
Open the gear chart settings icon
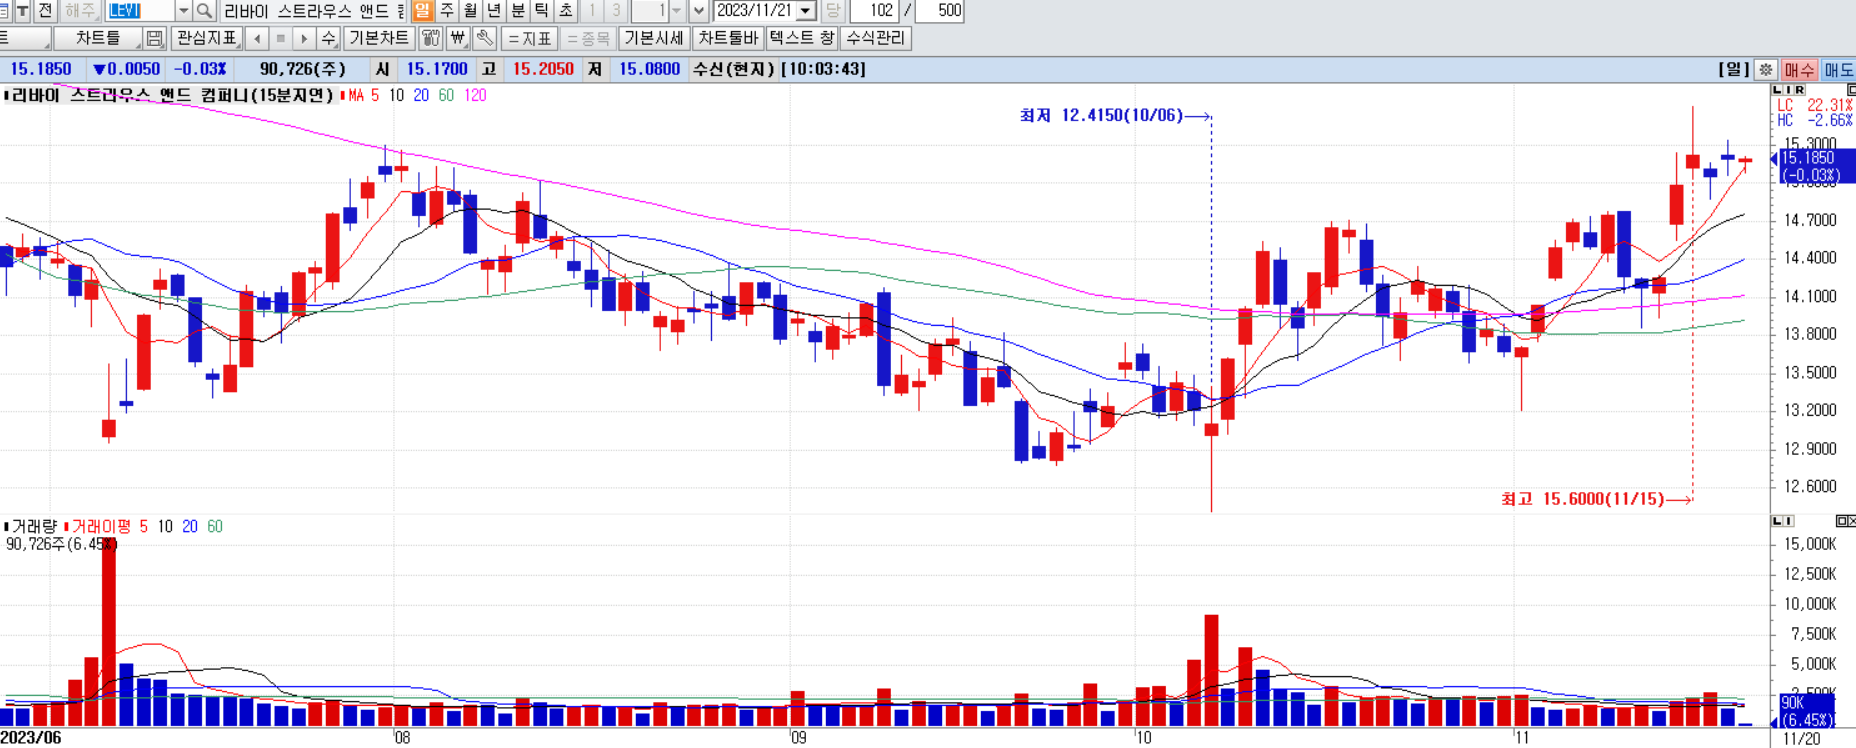[x=1766, y=69]
